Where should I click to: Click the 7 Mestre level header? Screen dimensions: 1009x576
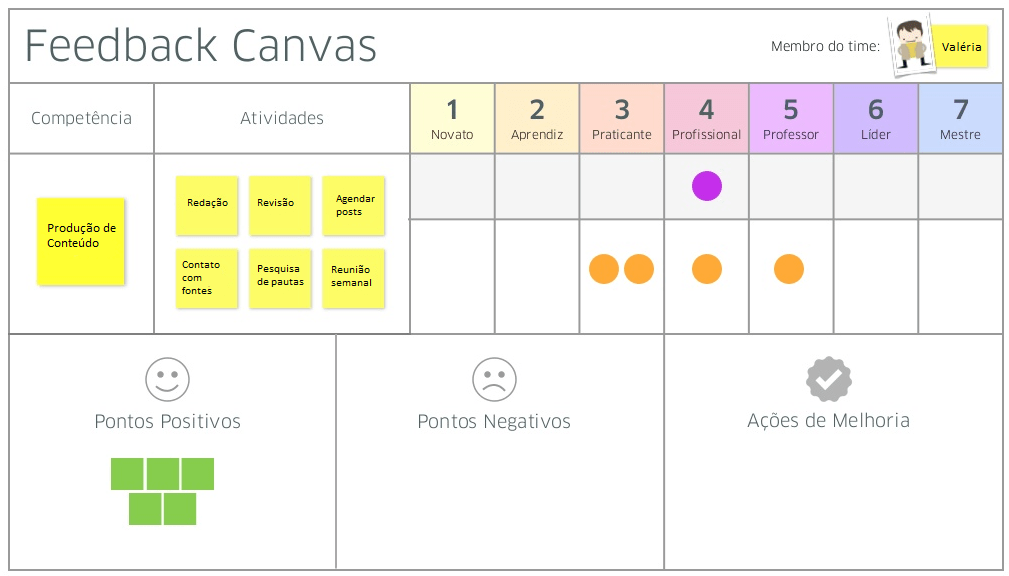[960, 118]
